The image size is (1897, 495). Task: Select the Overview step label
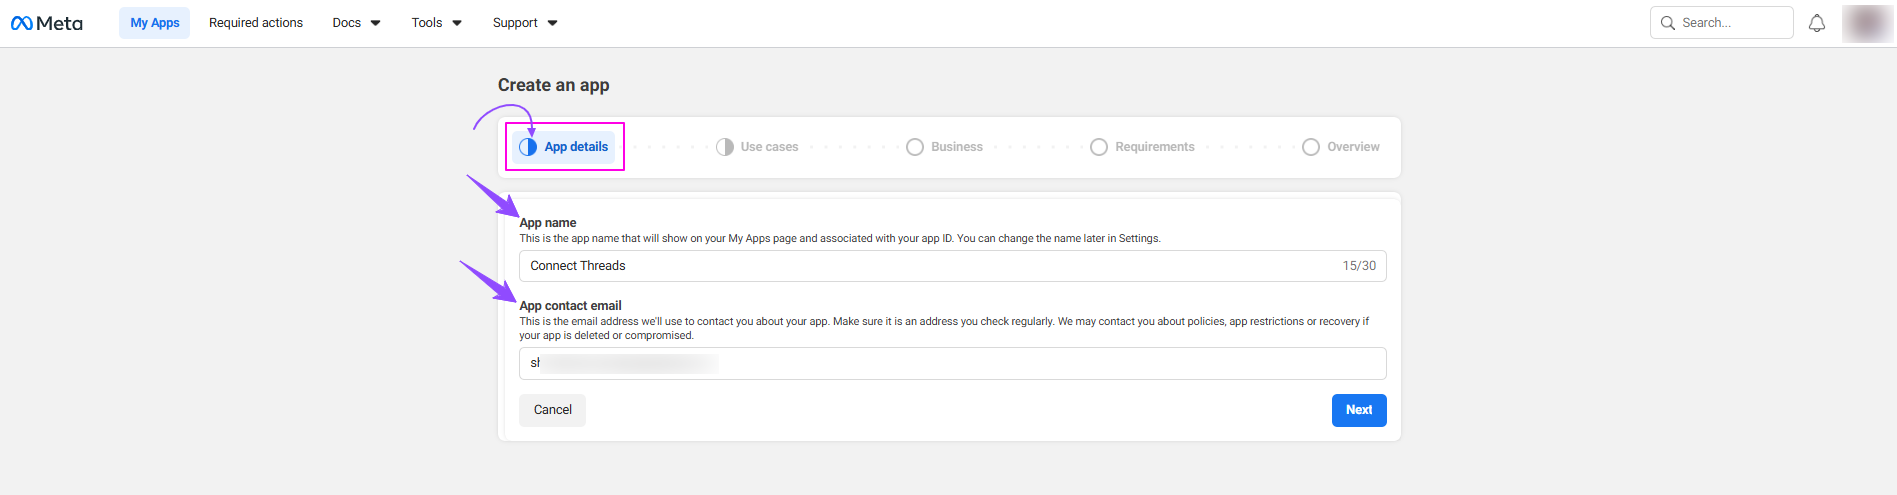(x=1353, y=147)
